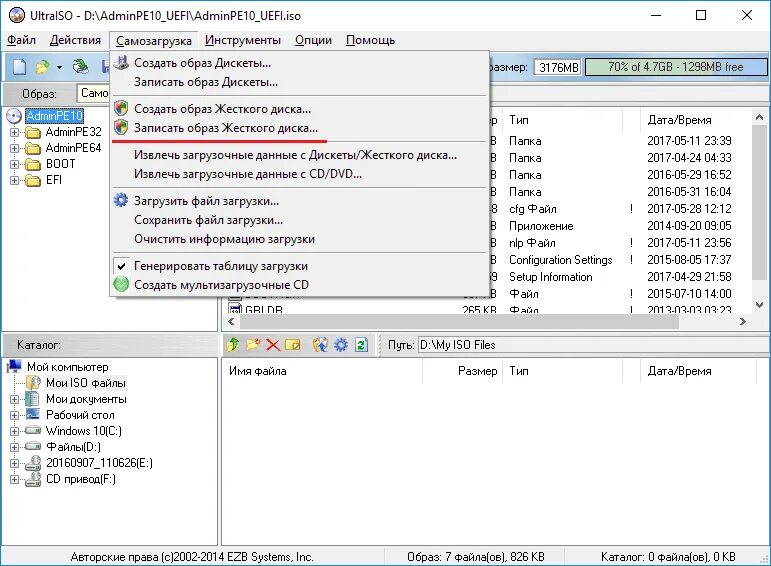Click the refresh icon in catalog toolbar
Viewport: 771px width, 566px height.
(361, 345)
